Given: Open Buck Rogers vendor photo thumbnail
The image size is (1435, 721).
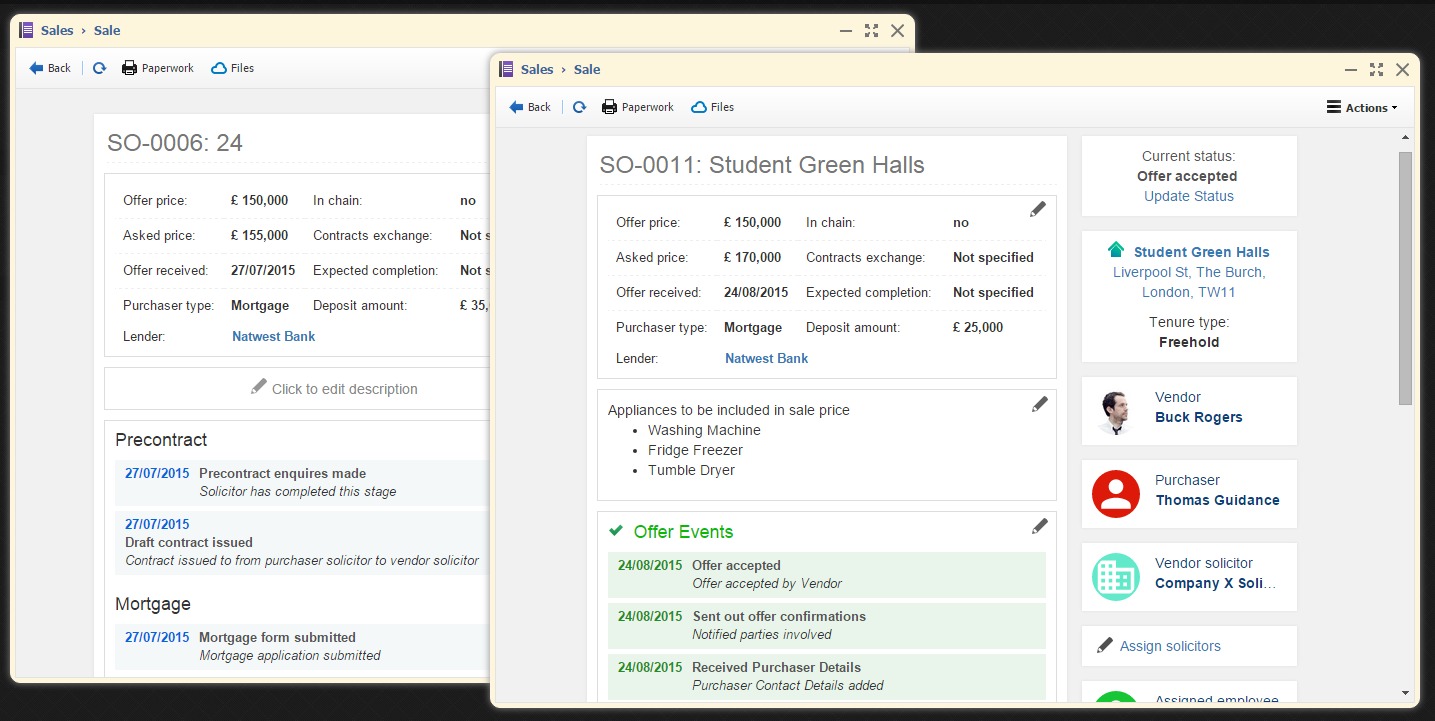Looking at the screenshot, I should 1116,411.
